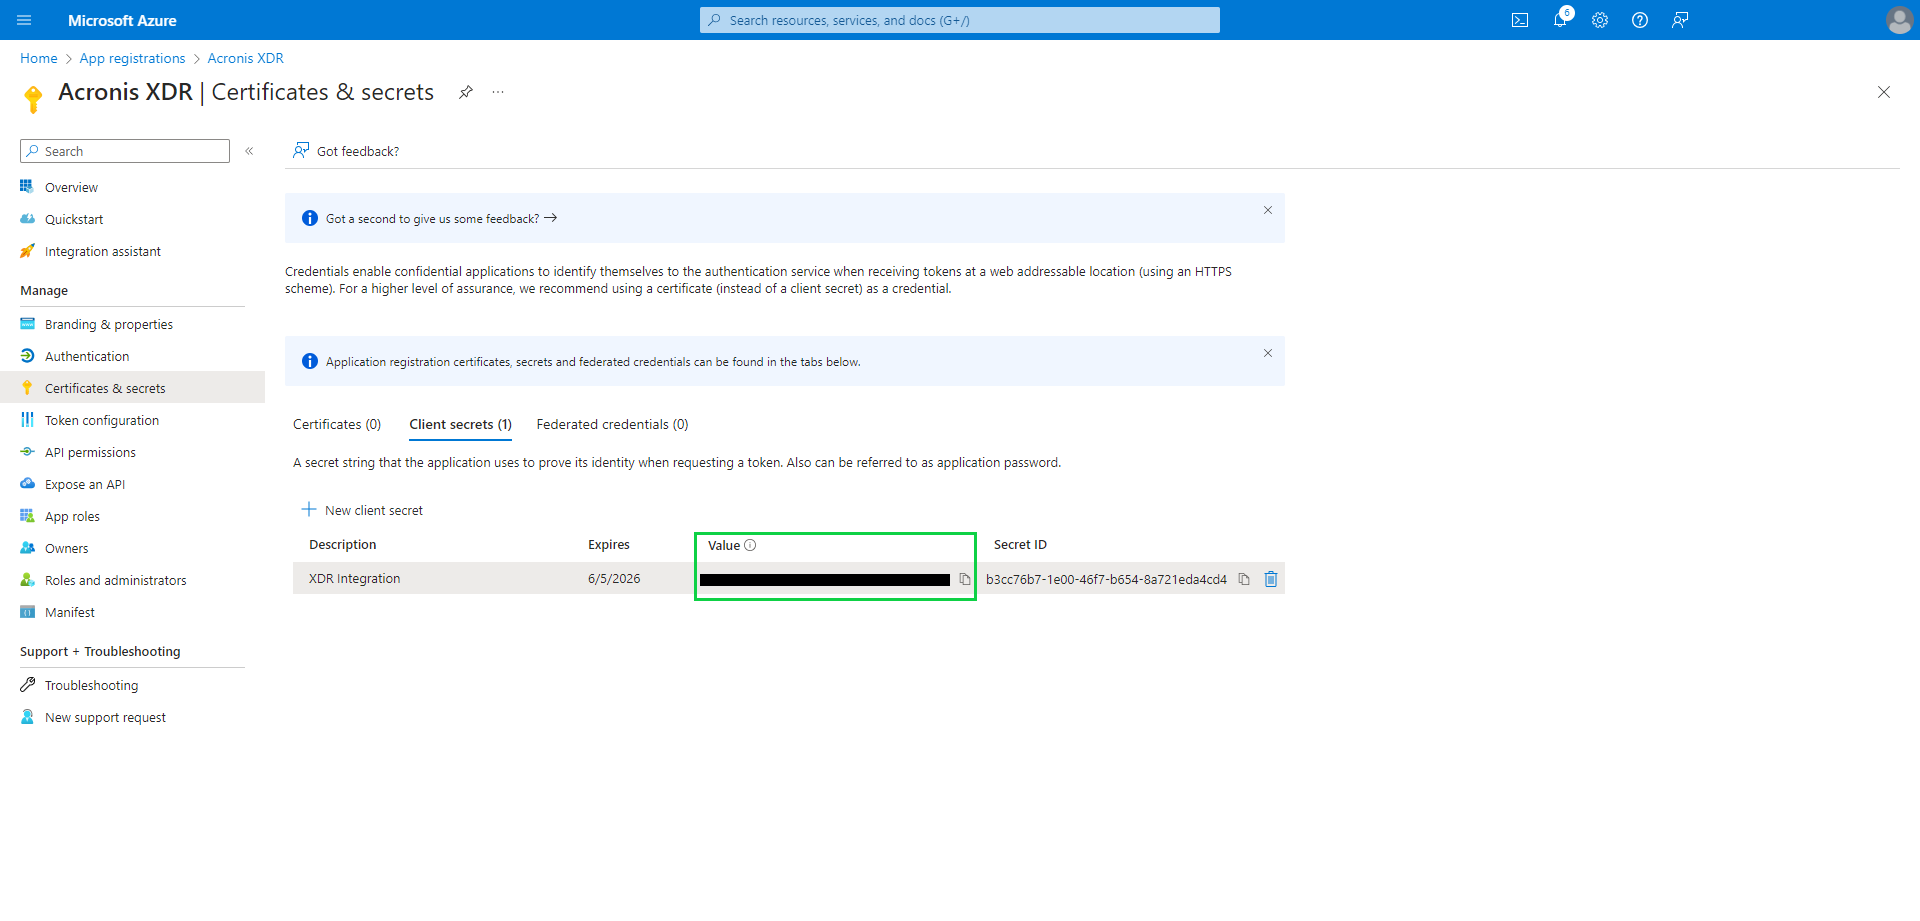This screenshot has width=1920, height=921.
Task: Dismiss the feedback banner with its X
Action: click(x=1267, y=210)
